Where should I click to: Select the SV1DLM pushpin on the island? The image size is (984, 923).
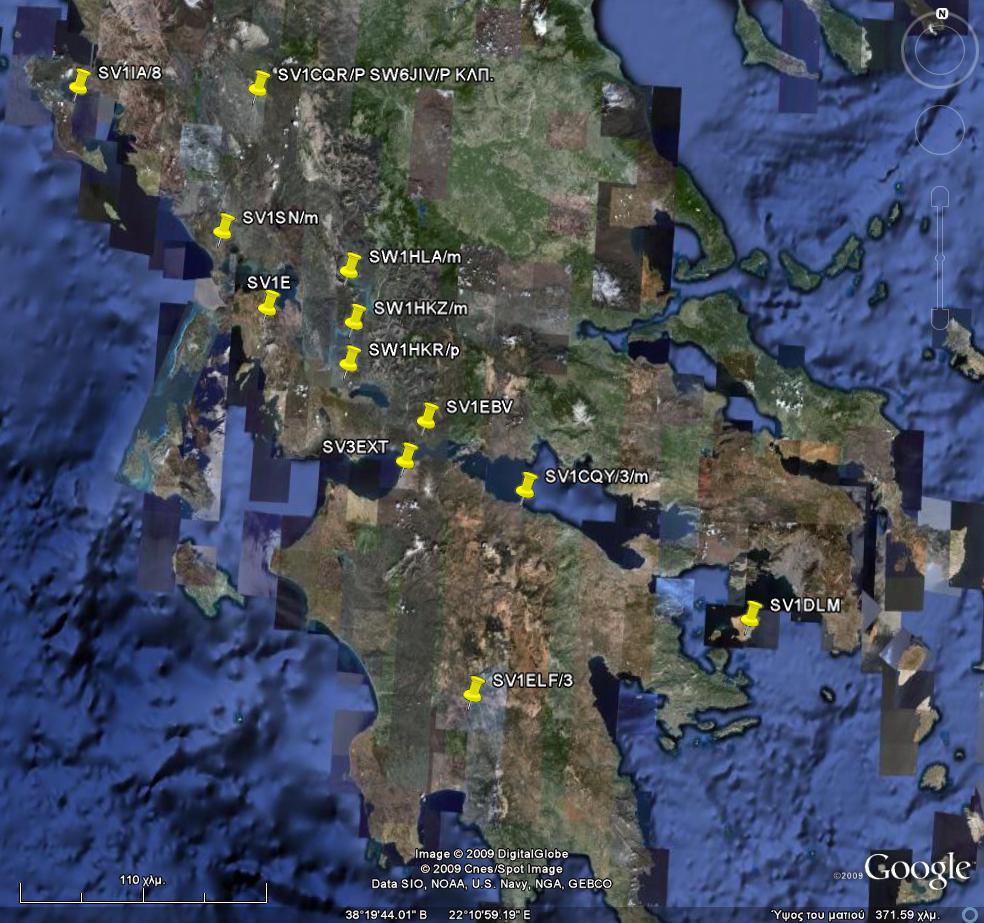751,614
